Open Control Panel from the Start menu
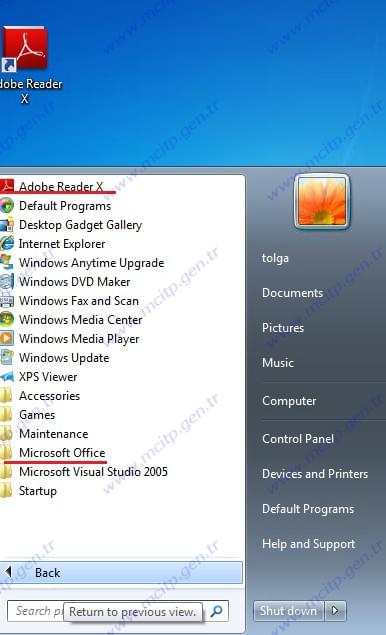 [x=298, y=439]
